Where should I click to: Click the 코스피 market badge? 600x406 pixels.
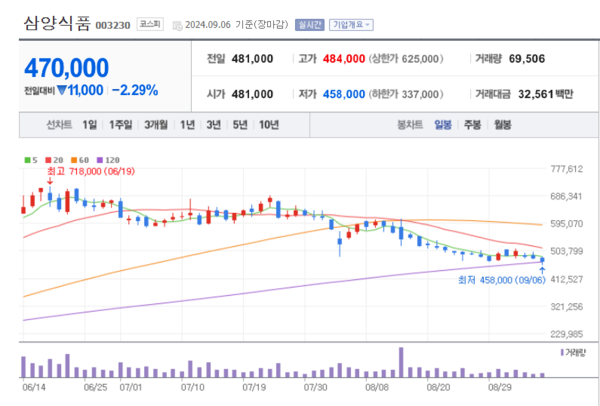pos(150,24)
